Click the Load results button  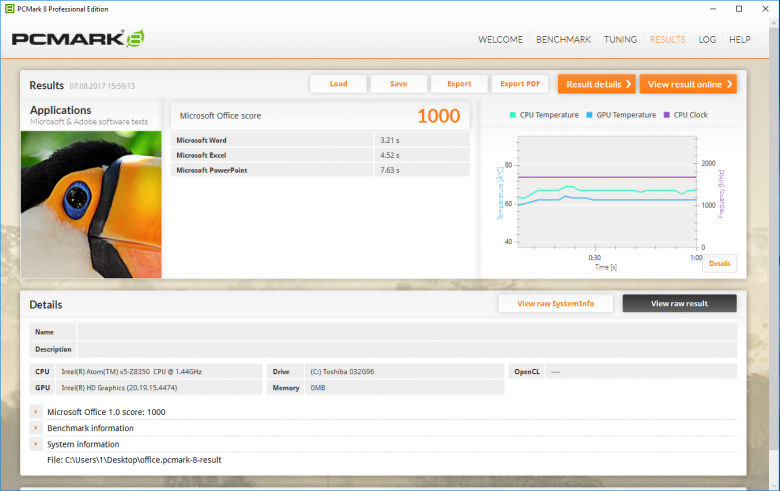(x=338, y=84)
